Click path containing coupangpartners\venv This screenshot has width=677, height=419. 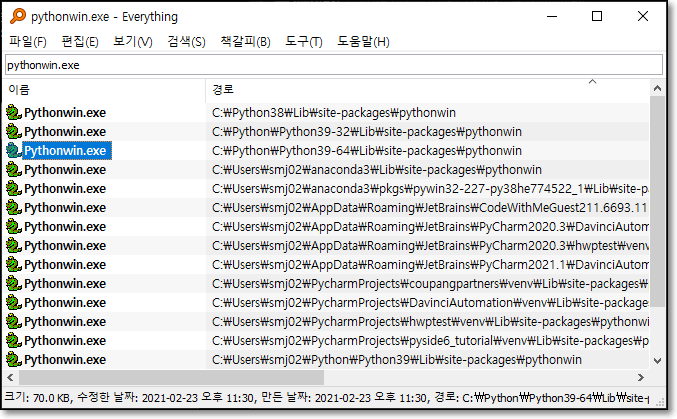coord(430,284)
